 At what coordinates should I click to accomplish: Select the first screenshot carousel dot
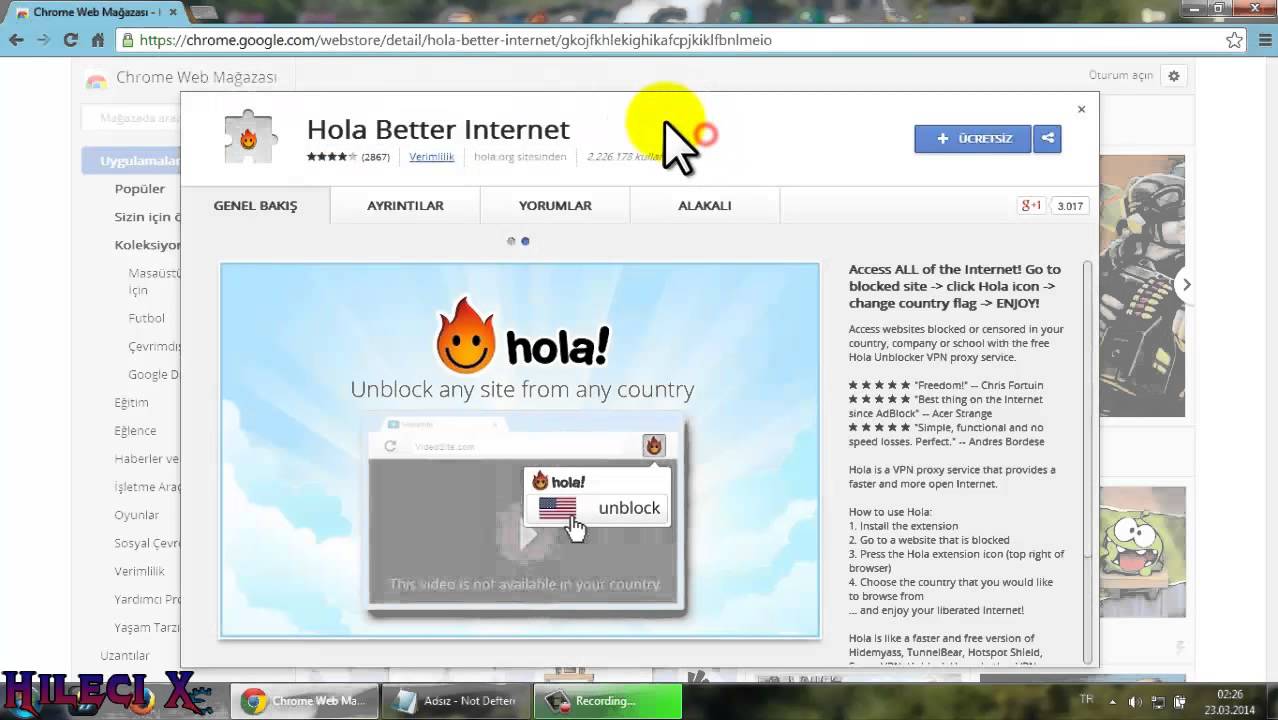pos(511,241)
